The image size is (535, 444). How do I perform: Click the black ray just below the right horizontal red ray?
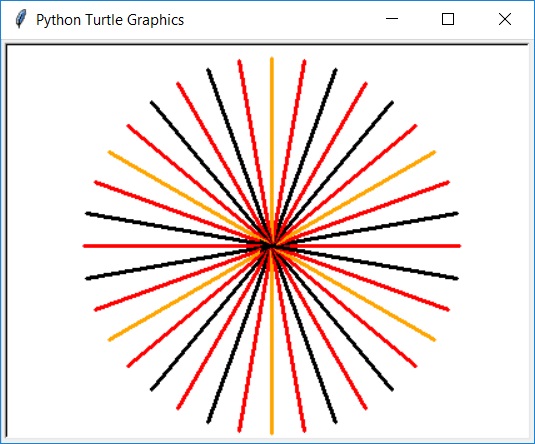(375, 264)
